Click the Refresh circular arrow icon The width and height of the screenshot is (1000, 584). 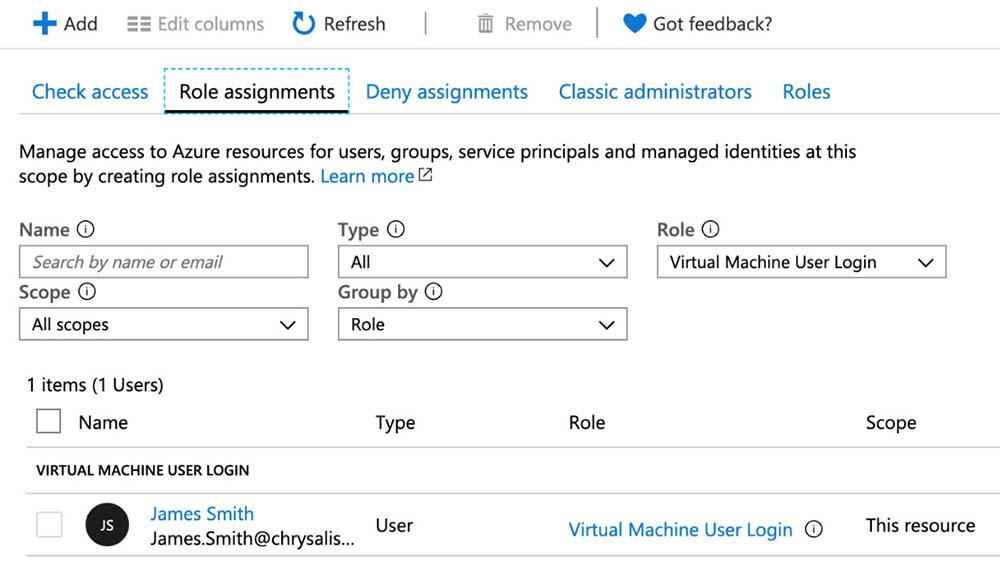click(x=303, y=24)
